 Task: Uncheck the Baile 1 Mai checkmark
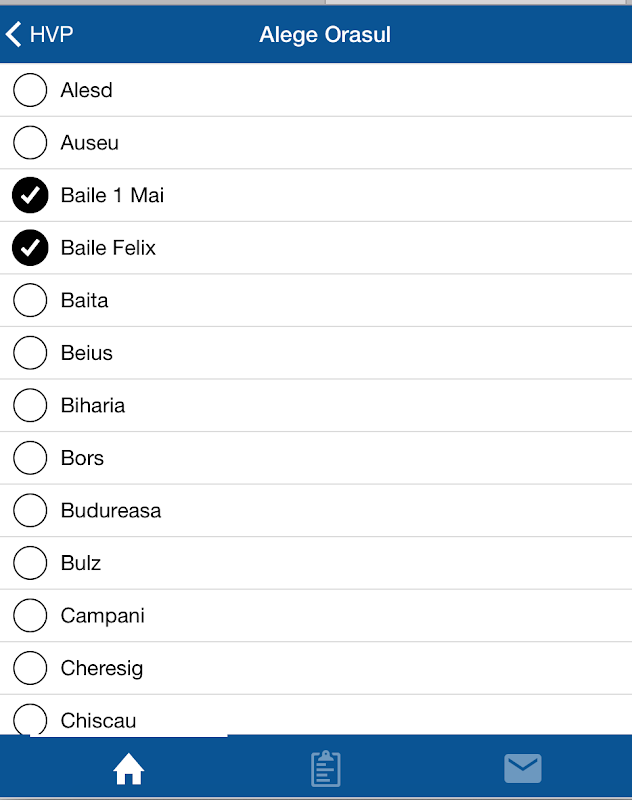(30, 195)
